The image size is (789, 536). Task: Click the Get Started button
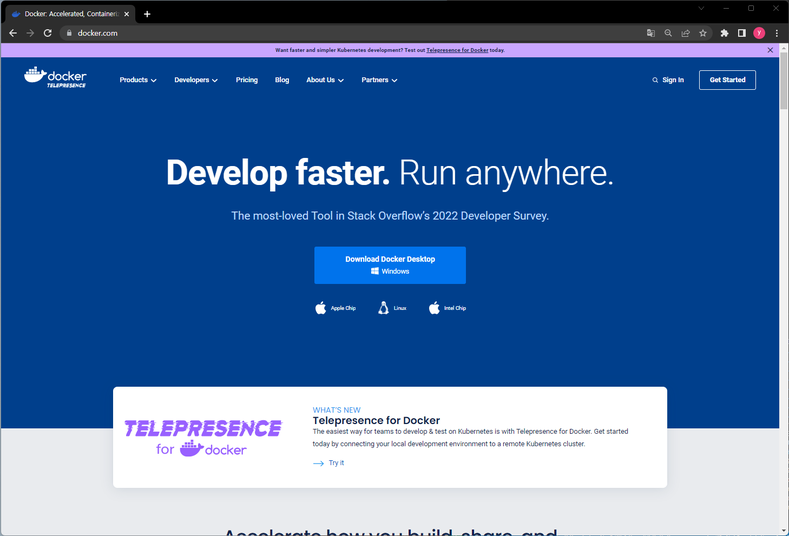pyautogui.click(x=727, y=80)
